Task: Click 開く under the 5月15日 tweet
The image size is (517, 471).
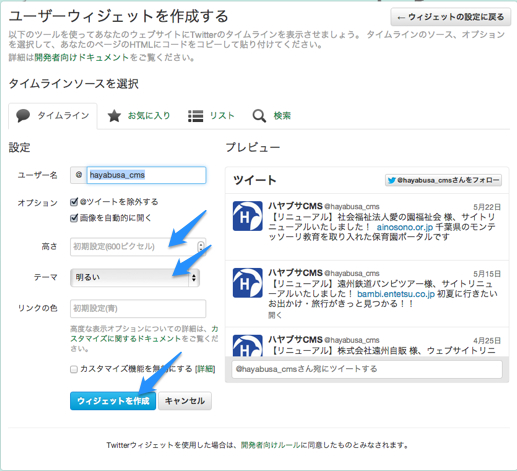Action: point(275,315)
